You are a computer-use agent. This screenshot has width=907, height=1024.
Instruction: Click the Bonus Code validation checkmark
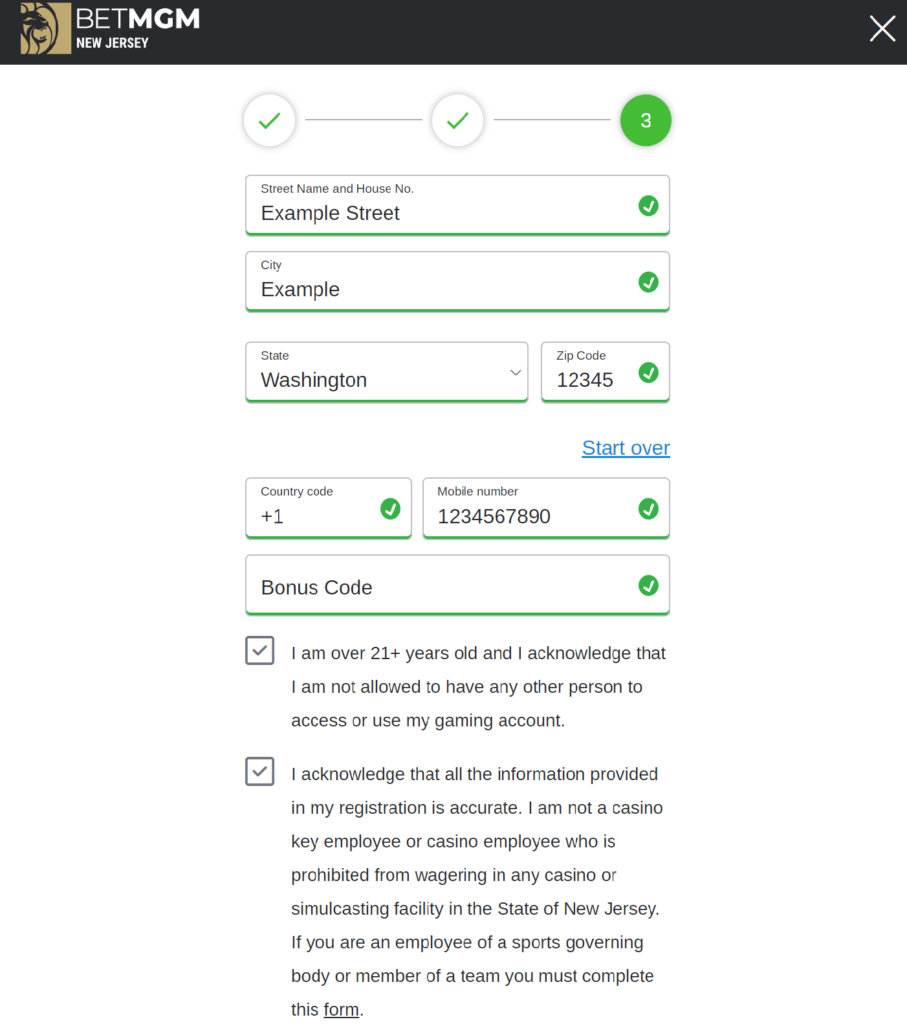[x=648, y=585]
